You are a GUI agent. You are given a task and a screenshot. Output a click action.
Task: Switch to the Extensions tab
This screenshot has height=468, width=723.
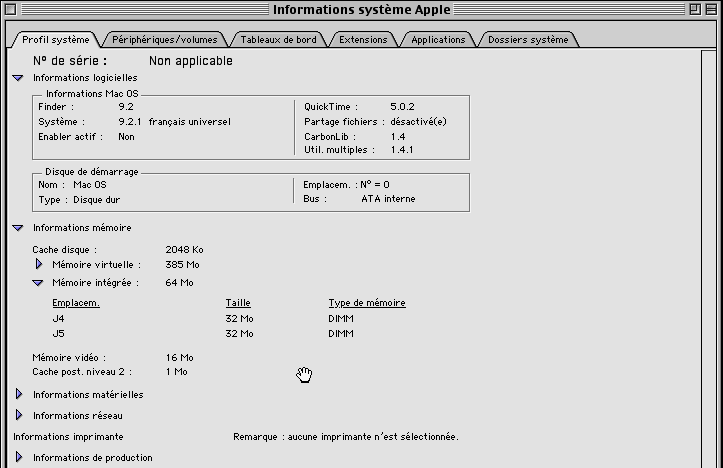363,40
